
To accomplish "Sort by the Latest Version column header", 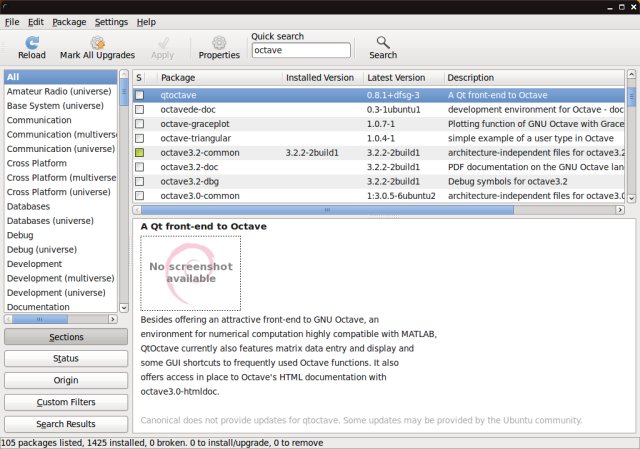I will pyautogui.click(x=401, y=77).
